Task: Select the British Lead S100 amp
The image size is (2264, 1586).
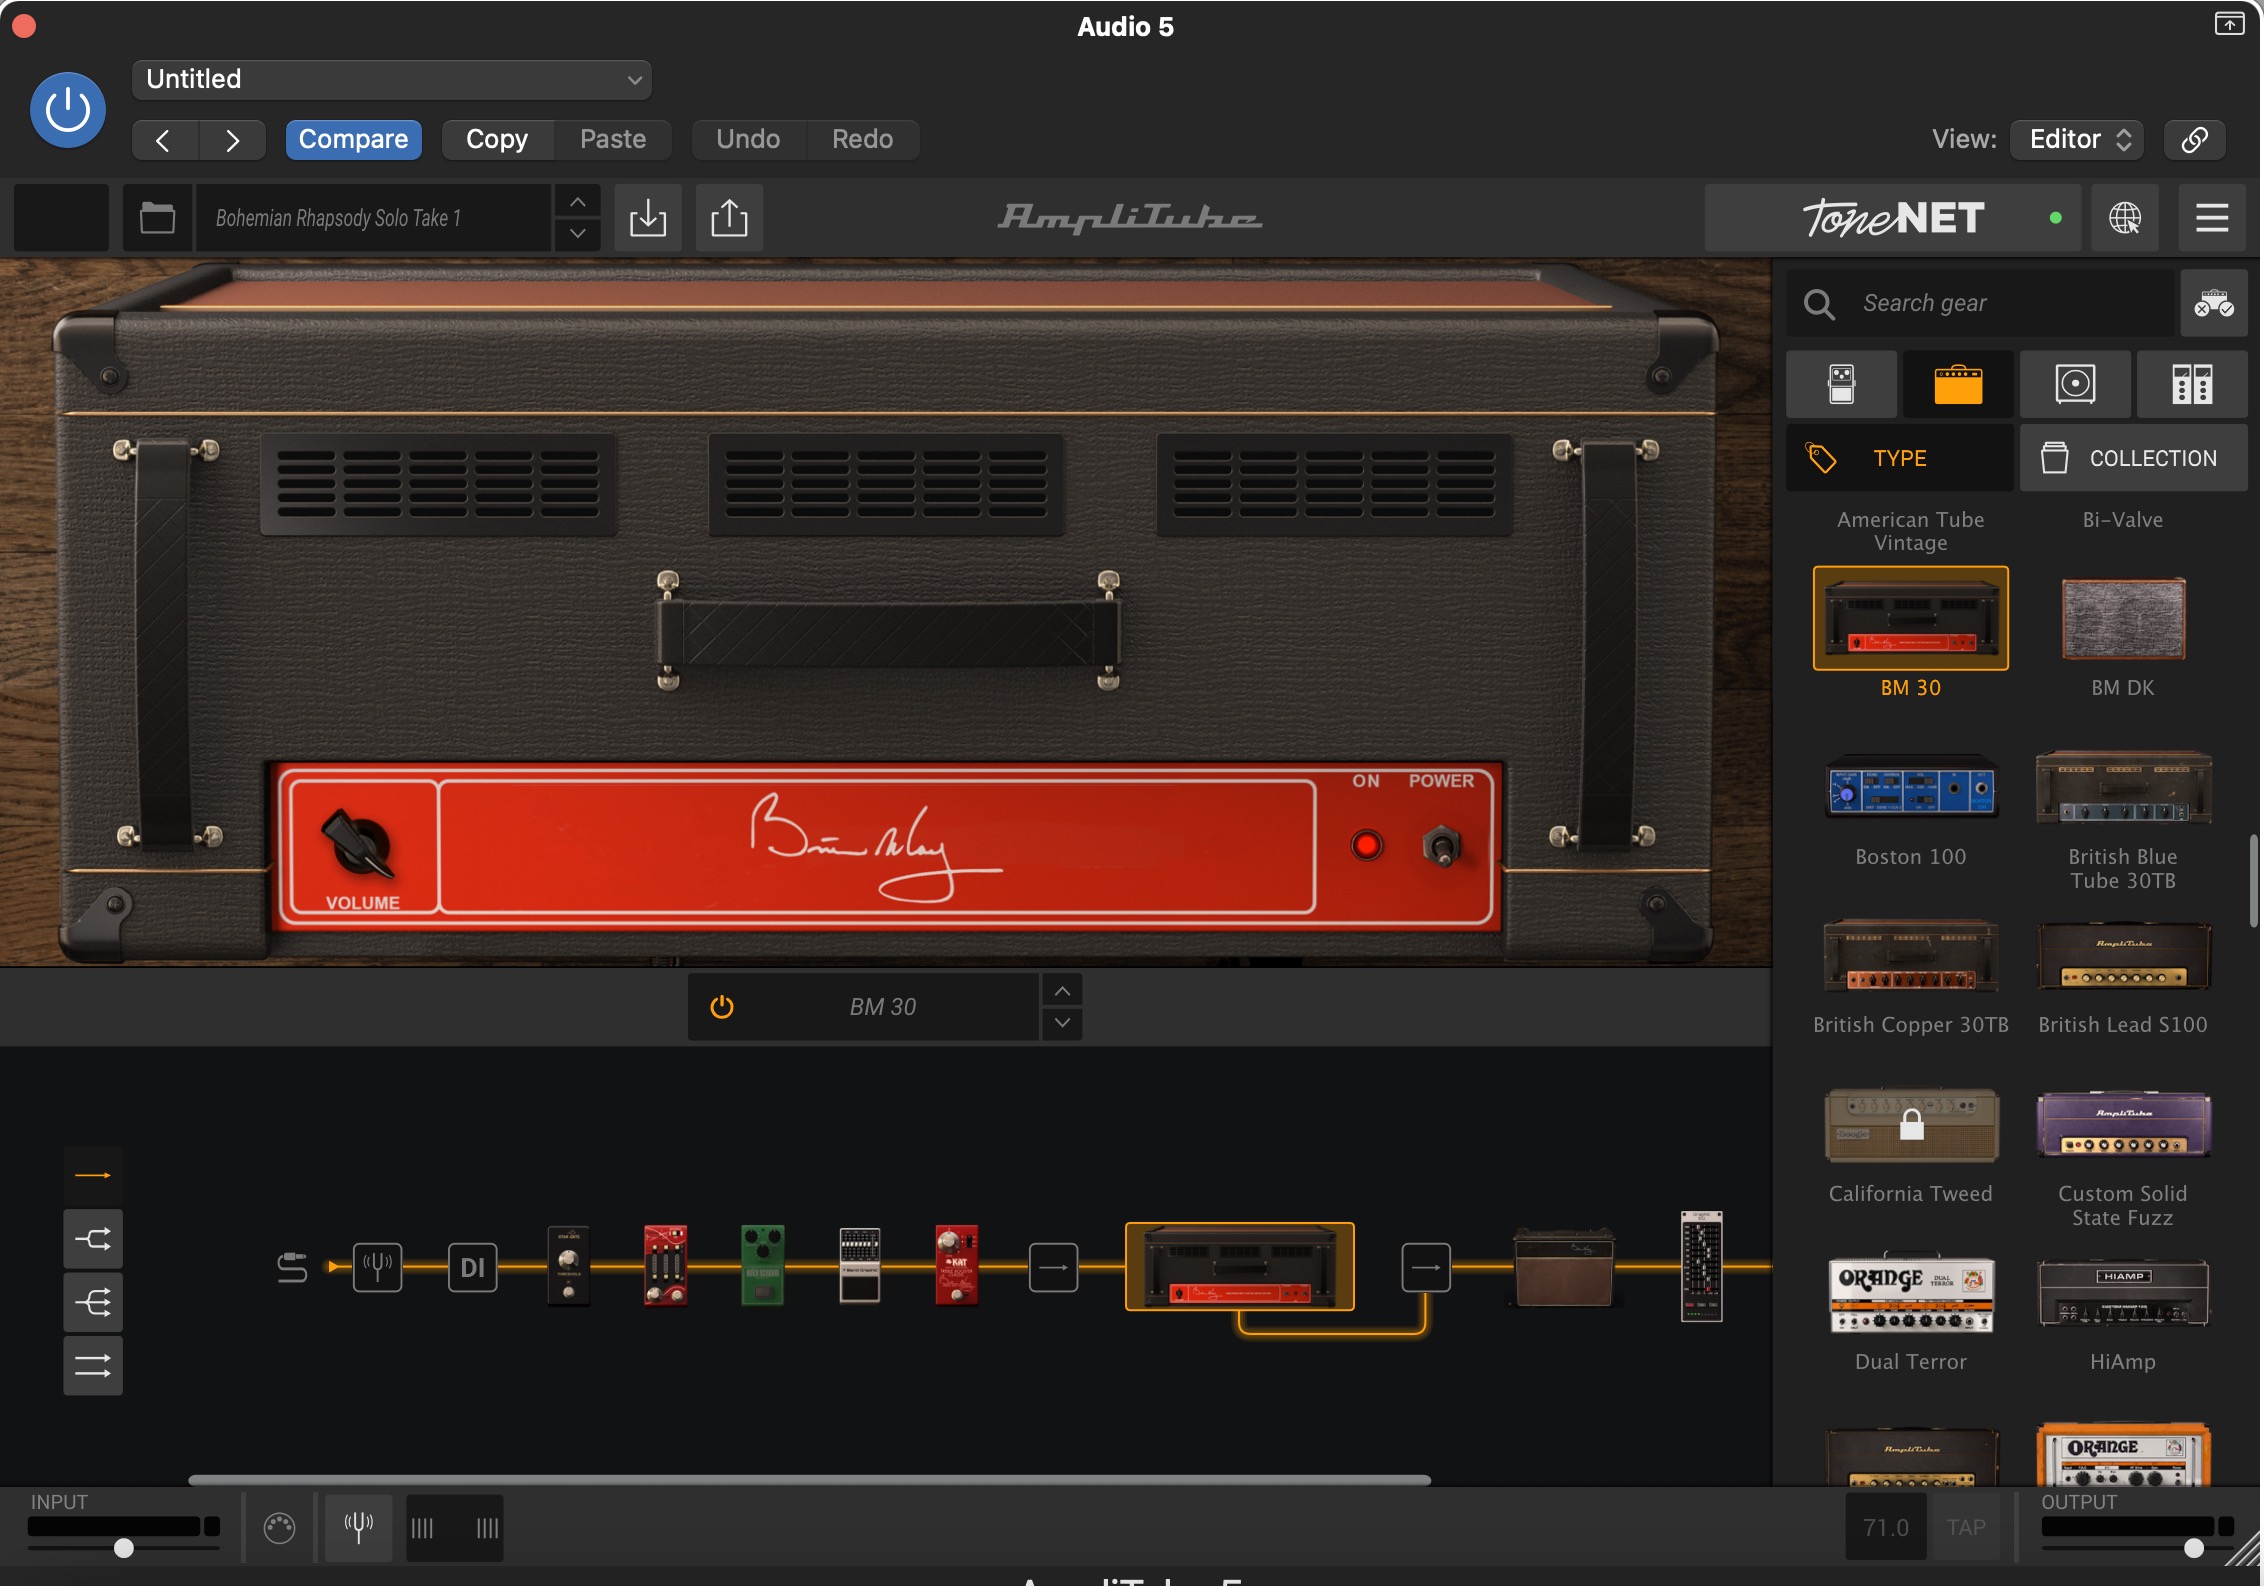Action: (2123, 956)
